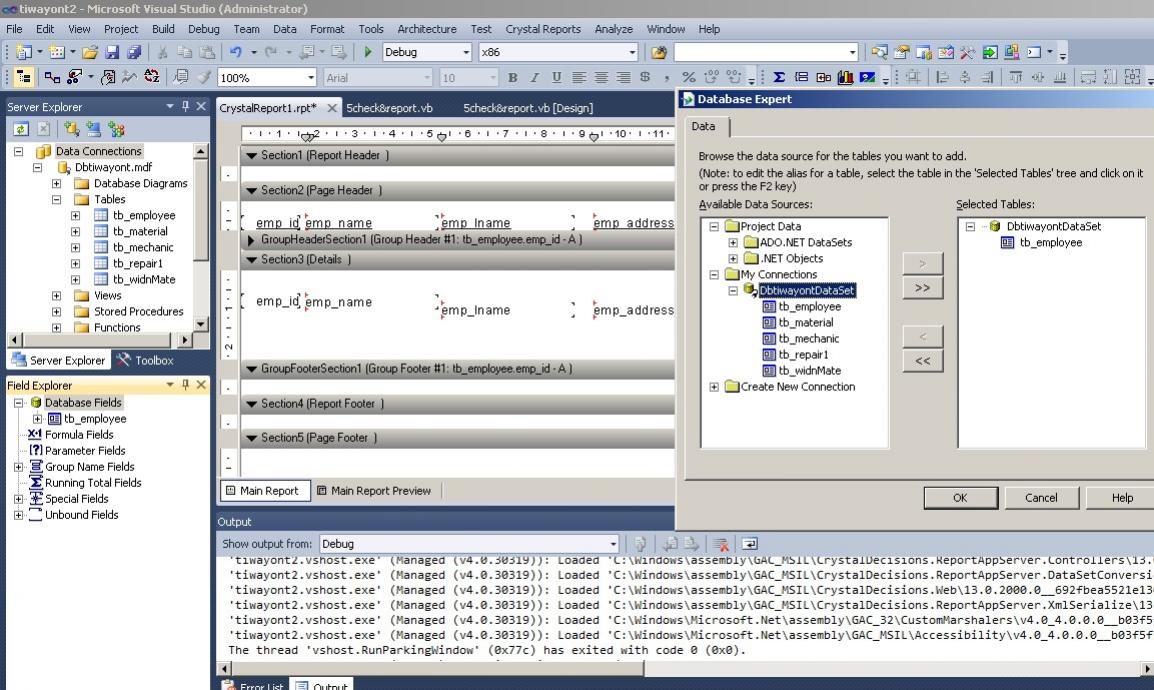Image resolution: width=1154 pixels, height=690 pixels.
Task: Click the Italic formatting icon
Action: click(534, 77)
